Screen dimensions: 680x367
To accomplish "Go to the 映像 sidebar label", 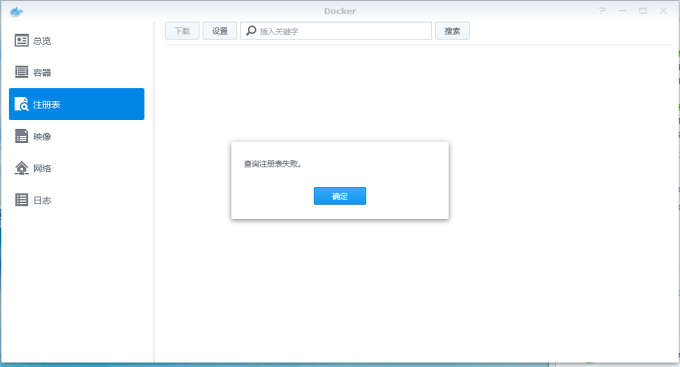I will (x=42, y=137).
